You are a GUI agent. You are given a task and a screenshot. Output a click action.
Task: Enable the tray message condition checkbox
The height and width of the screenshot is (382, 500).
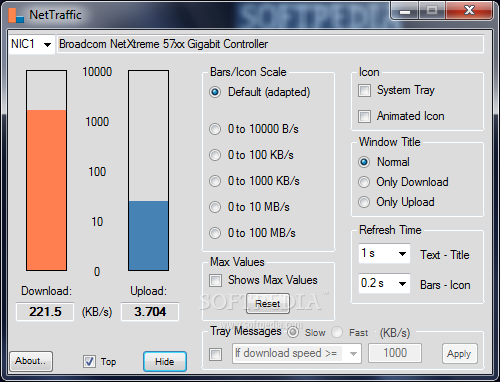(215, 354)
